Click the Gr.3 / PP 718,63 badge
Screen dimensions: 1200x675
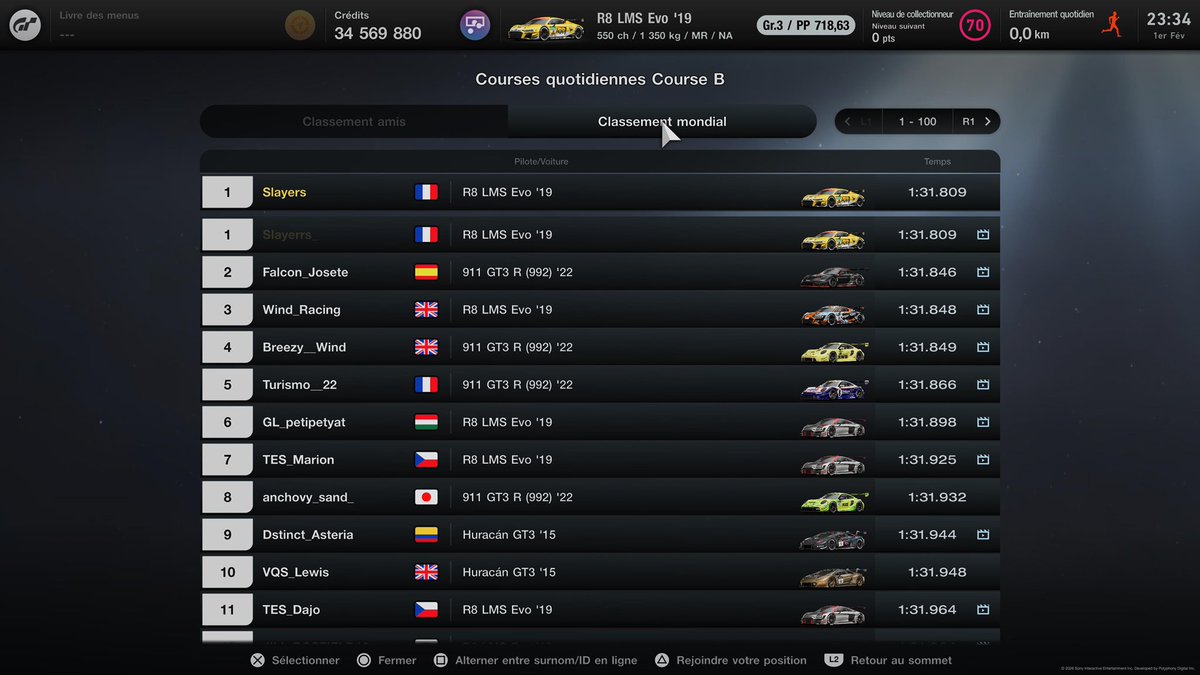(x=806, y=25)
